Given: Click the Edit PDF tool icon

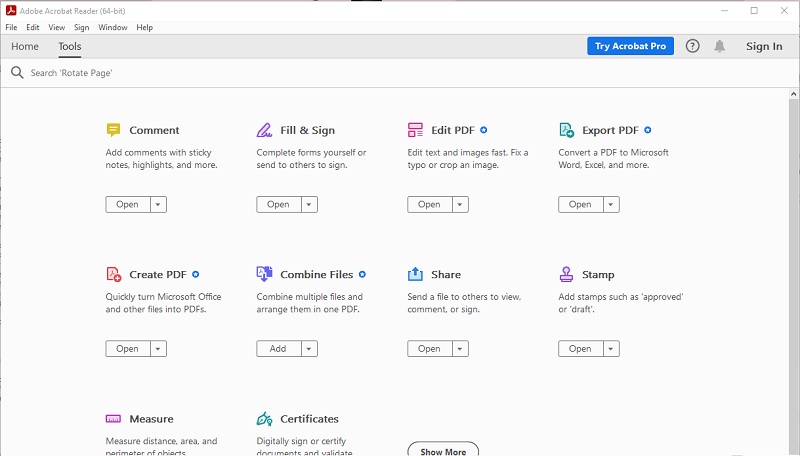Looking at the screenshot, I should point(415,130).
